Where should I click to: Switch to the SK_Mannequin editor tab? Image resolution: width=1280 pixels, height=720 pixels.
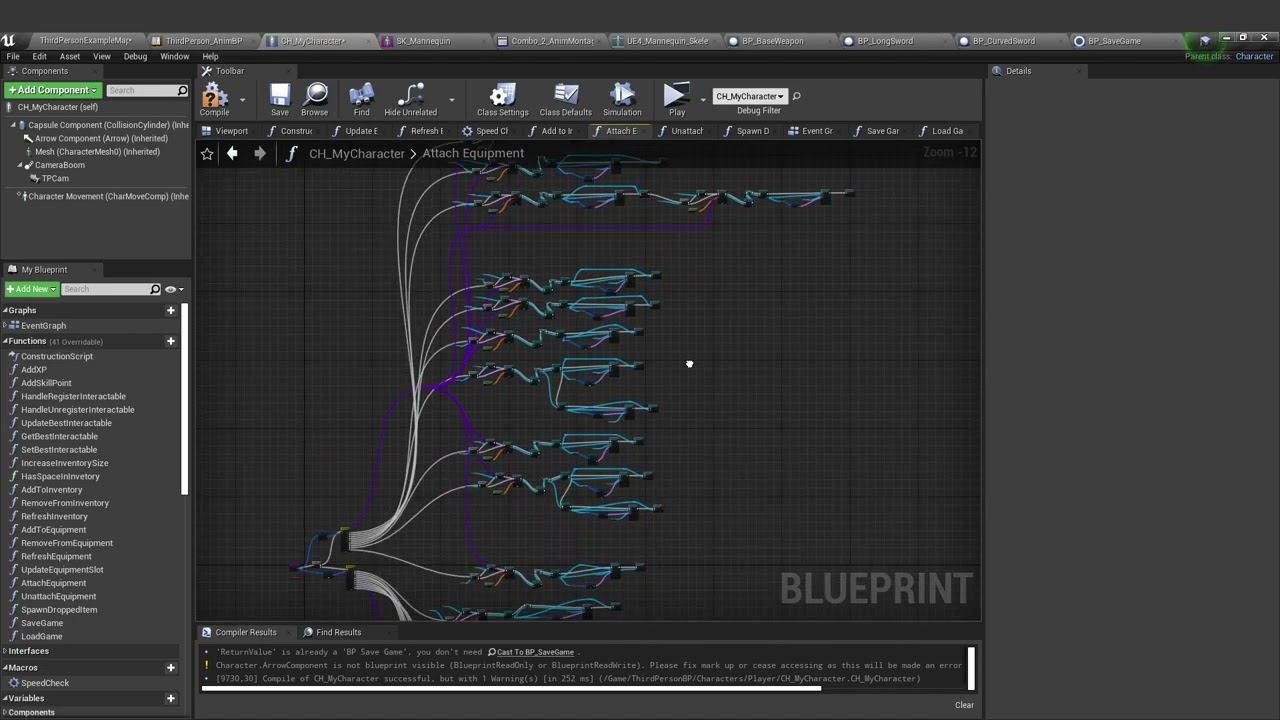423,41
